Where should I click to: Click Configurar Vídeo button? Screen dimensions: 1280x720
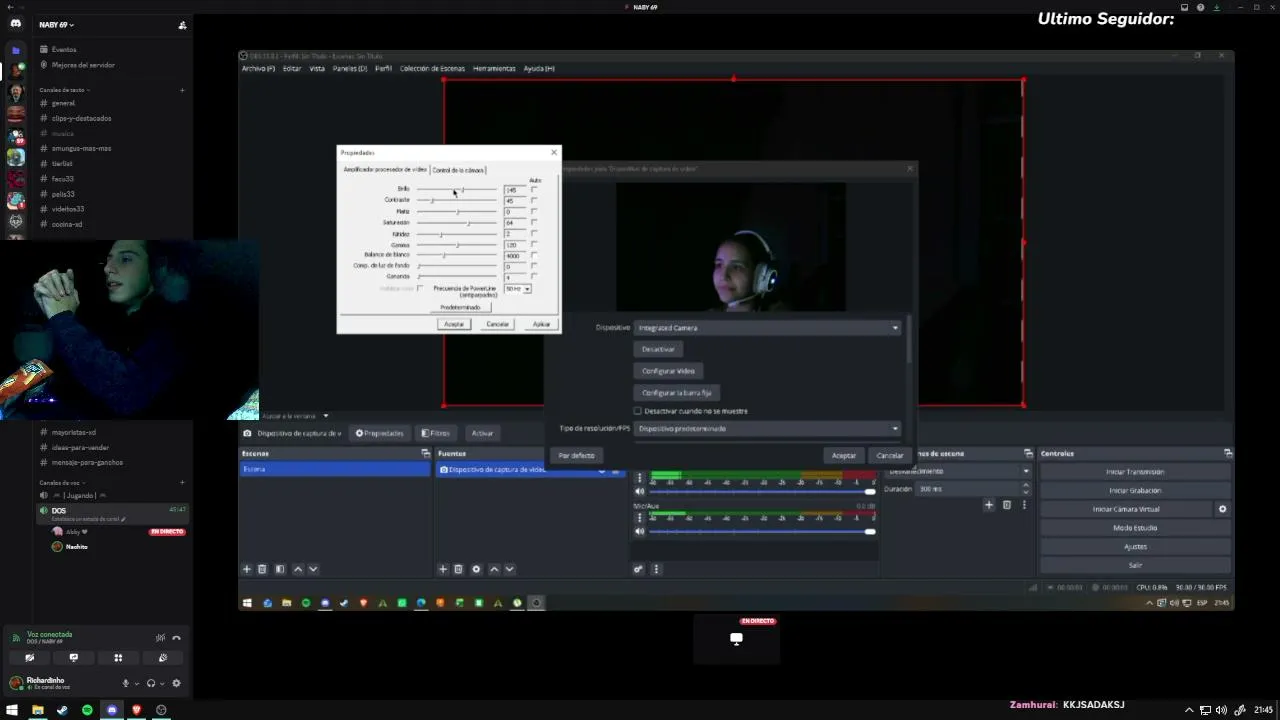tap(668, 371)
